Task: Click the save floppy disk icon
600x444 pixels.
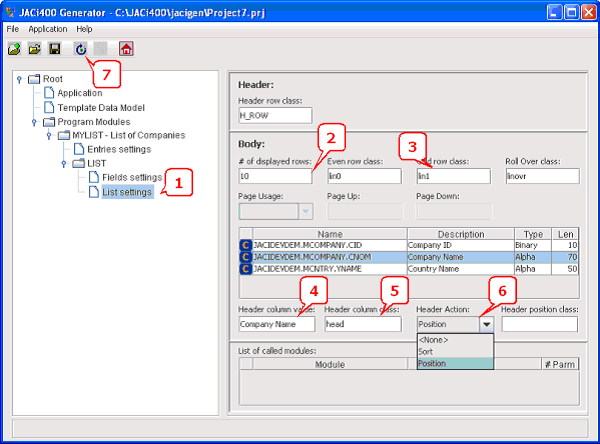Action: click(x=54, y=48)
